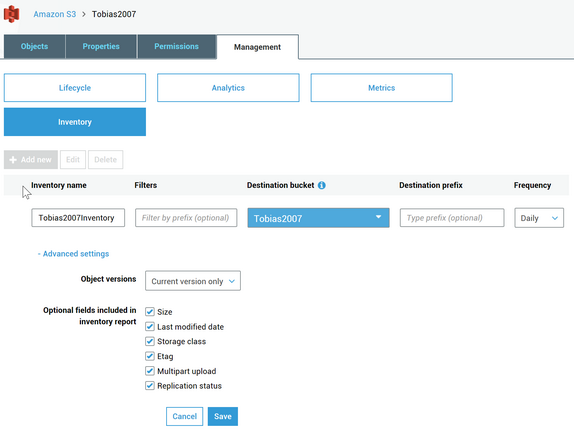Switch to the Permissions tab
The height and width of the screenshot is (434, 574).
(x=176, y=46)
